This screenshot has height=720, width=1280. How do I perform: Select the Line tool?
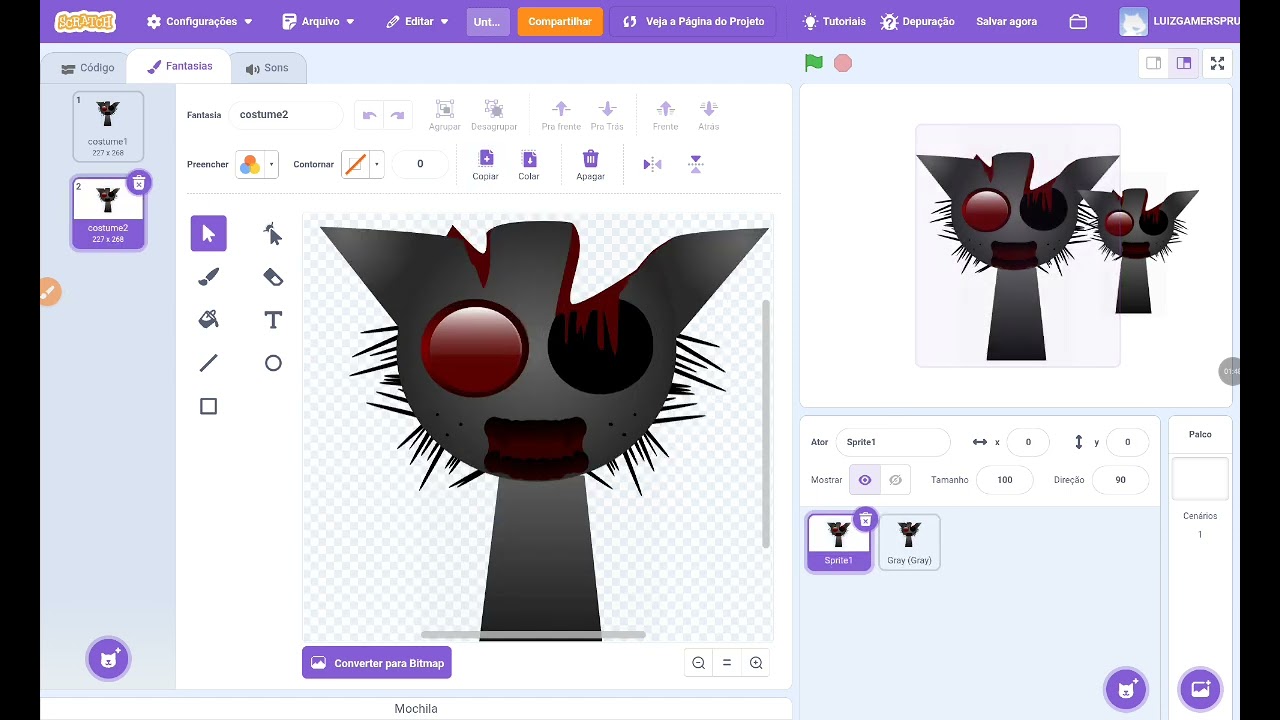pyautogui.click(x=209, y=363)
